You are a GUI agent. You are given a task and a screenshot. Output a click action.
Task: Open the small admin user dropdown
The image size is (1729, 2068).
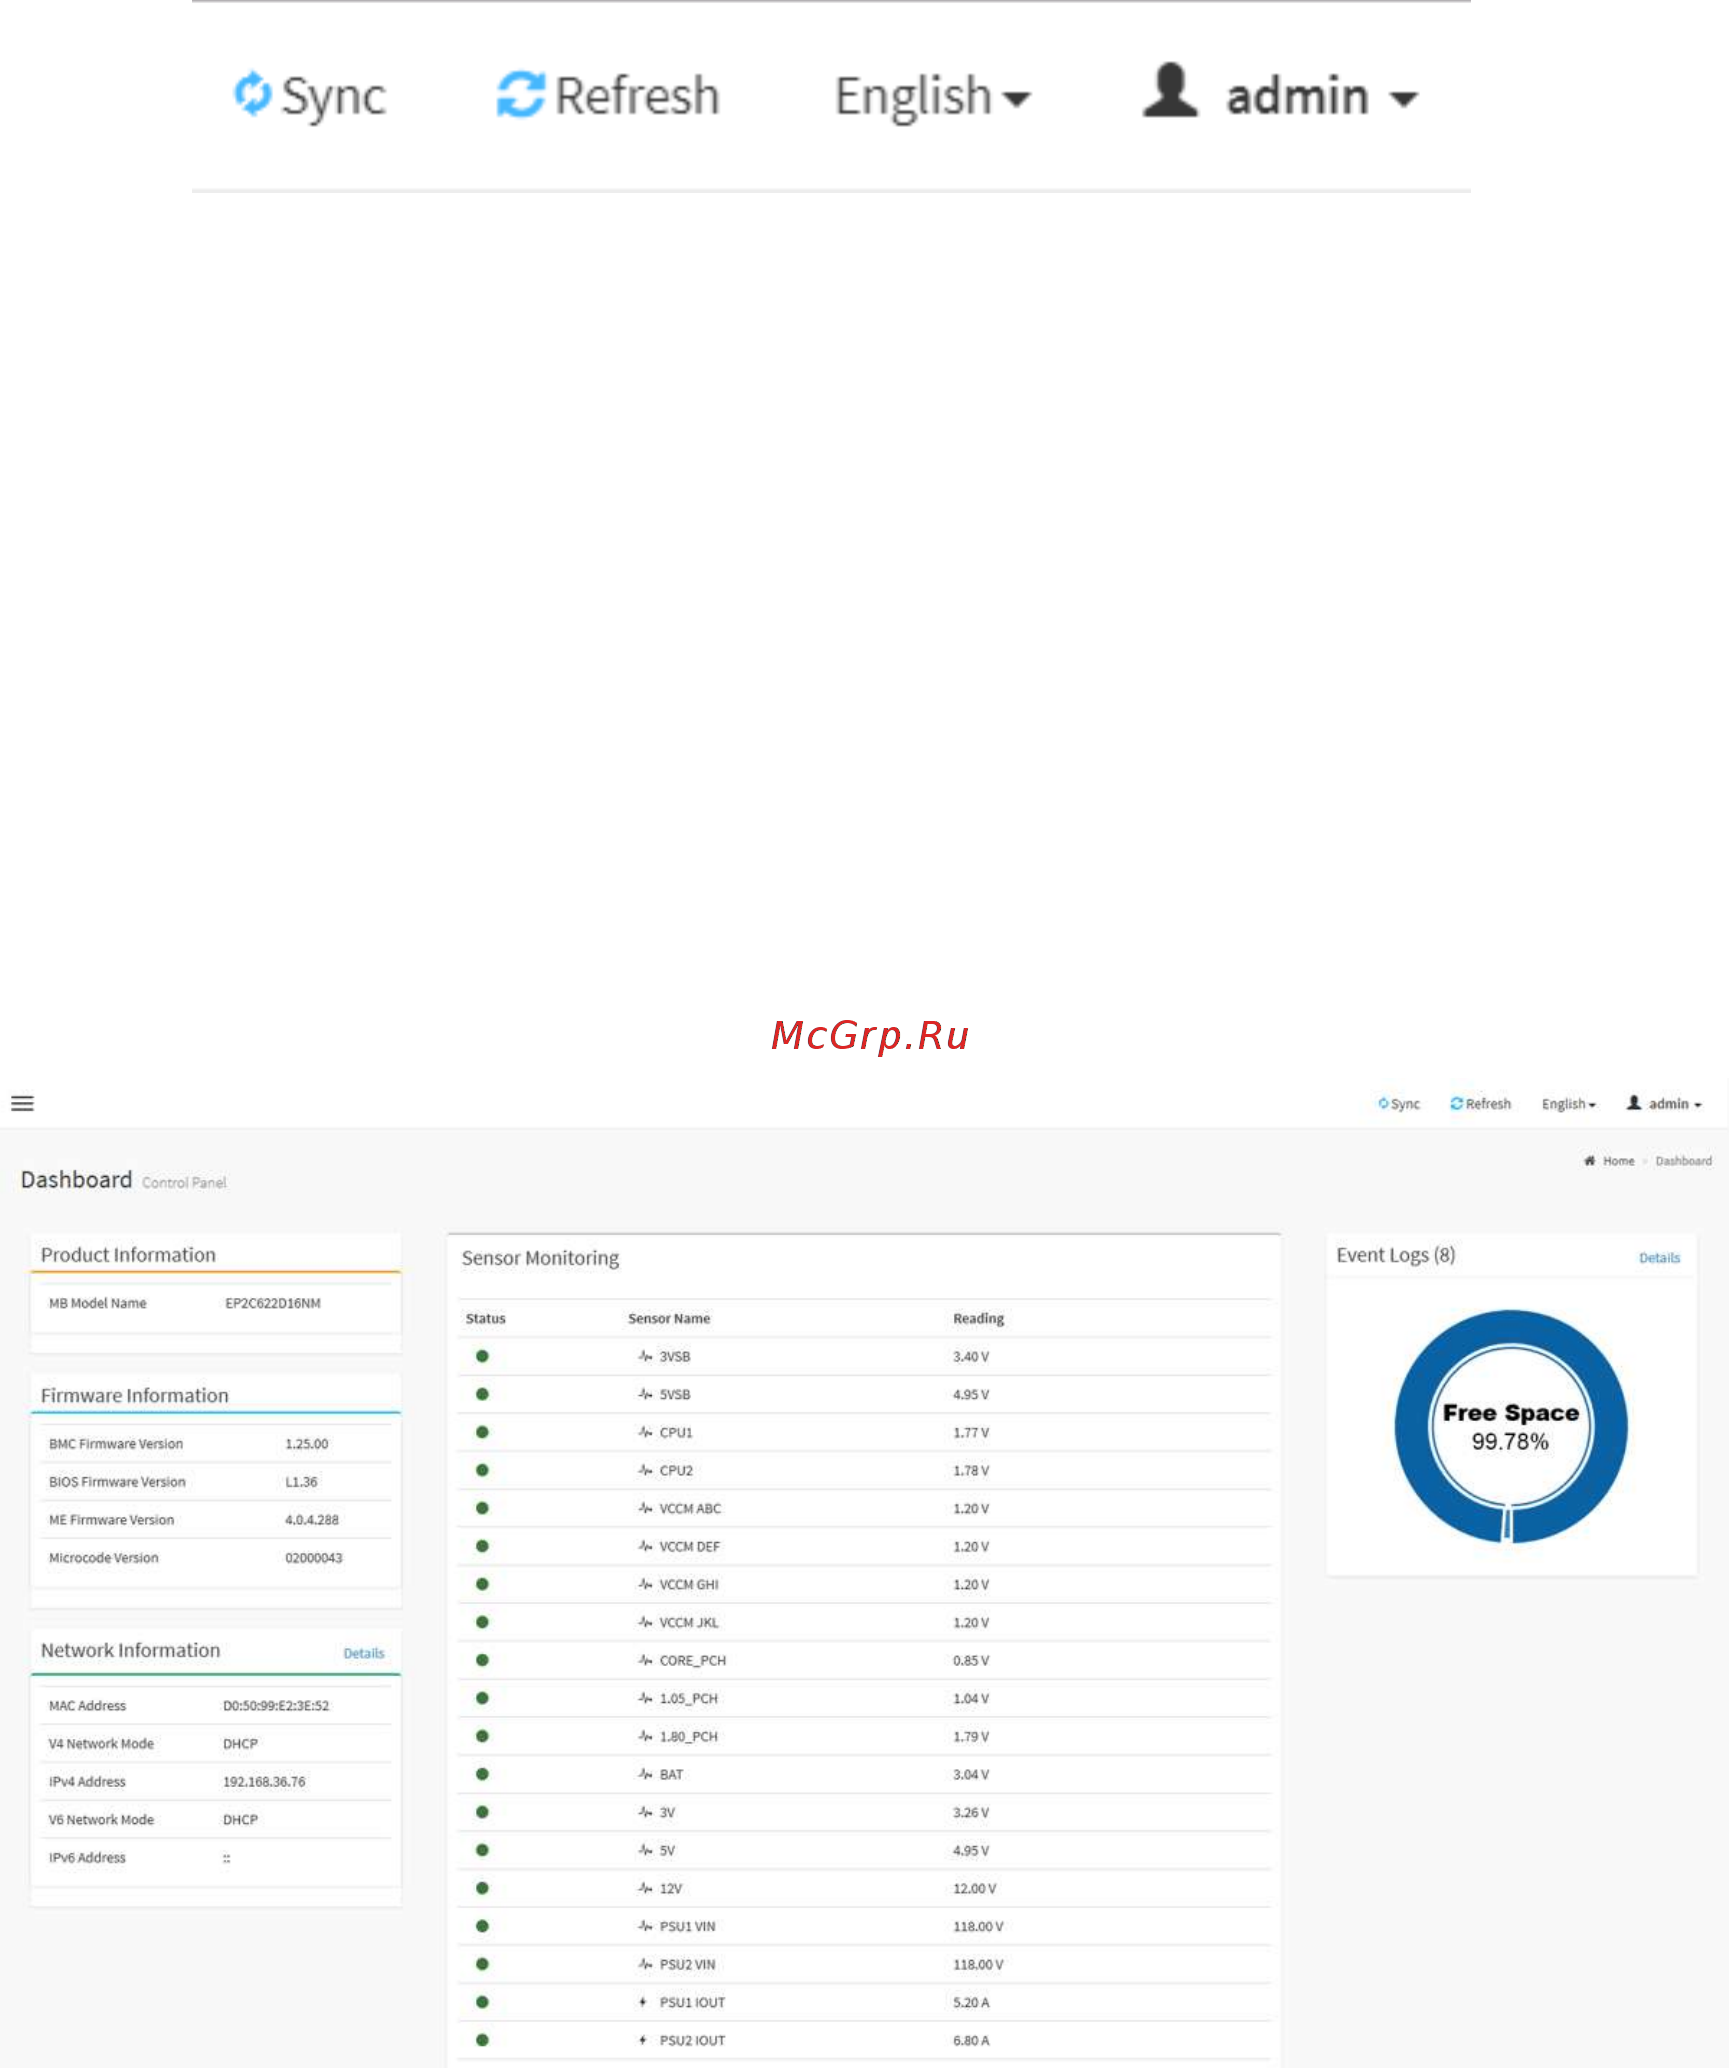click(x=1665, y=1104)
